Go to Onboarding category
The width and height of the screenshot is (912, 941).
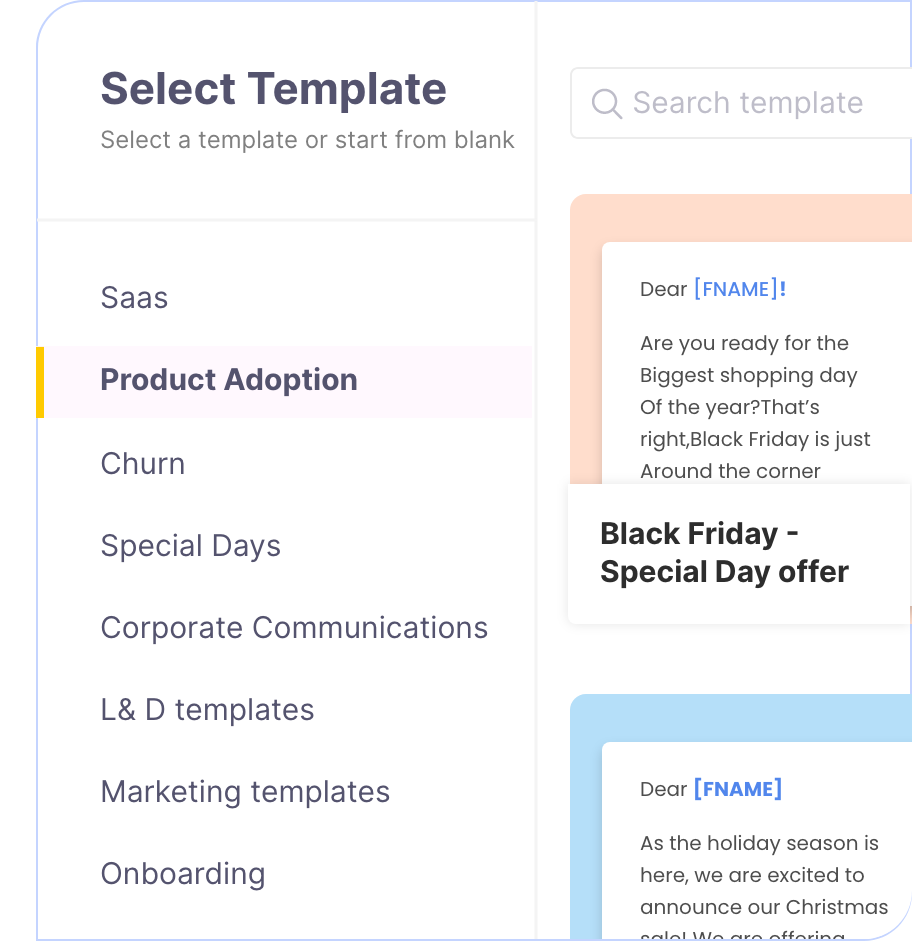pyautogui.click(x=183, y=874)
